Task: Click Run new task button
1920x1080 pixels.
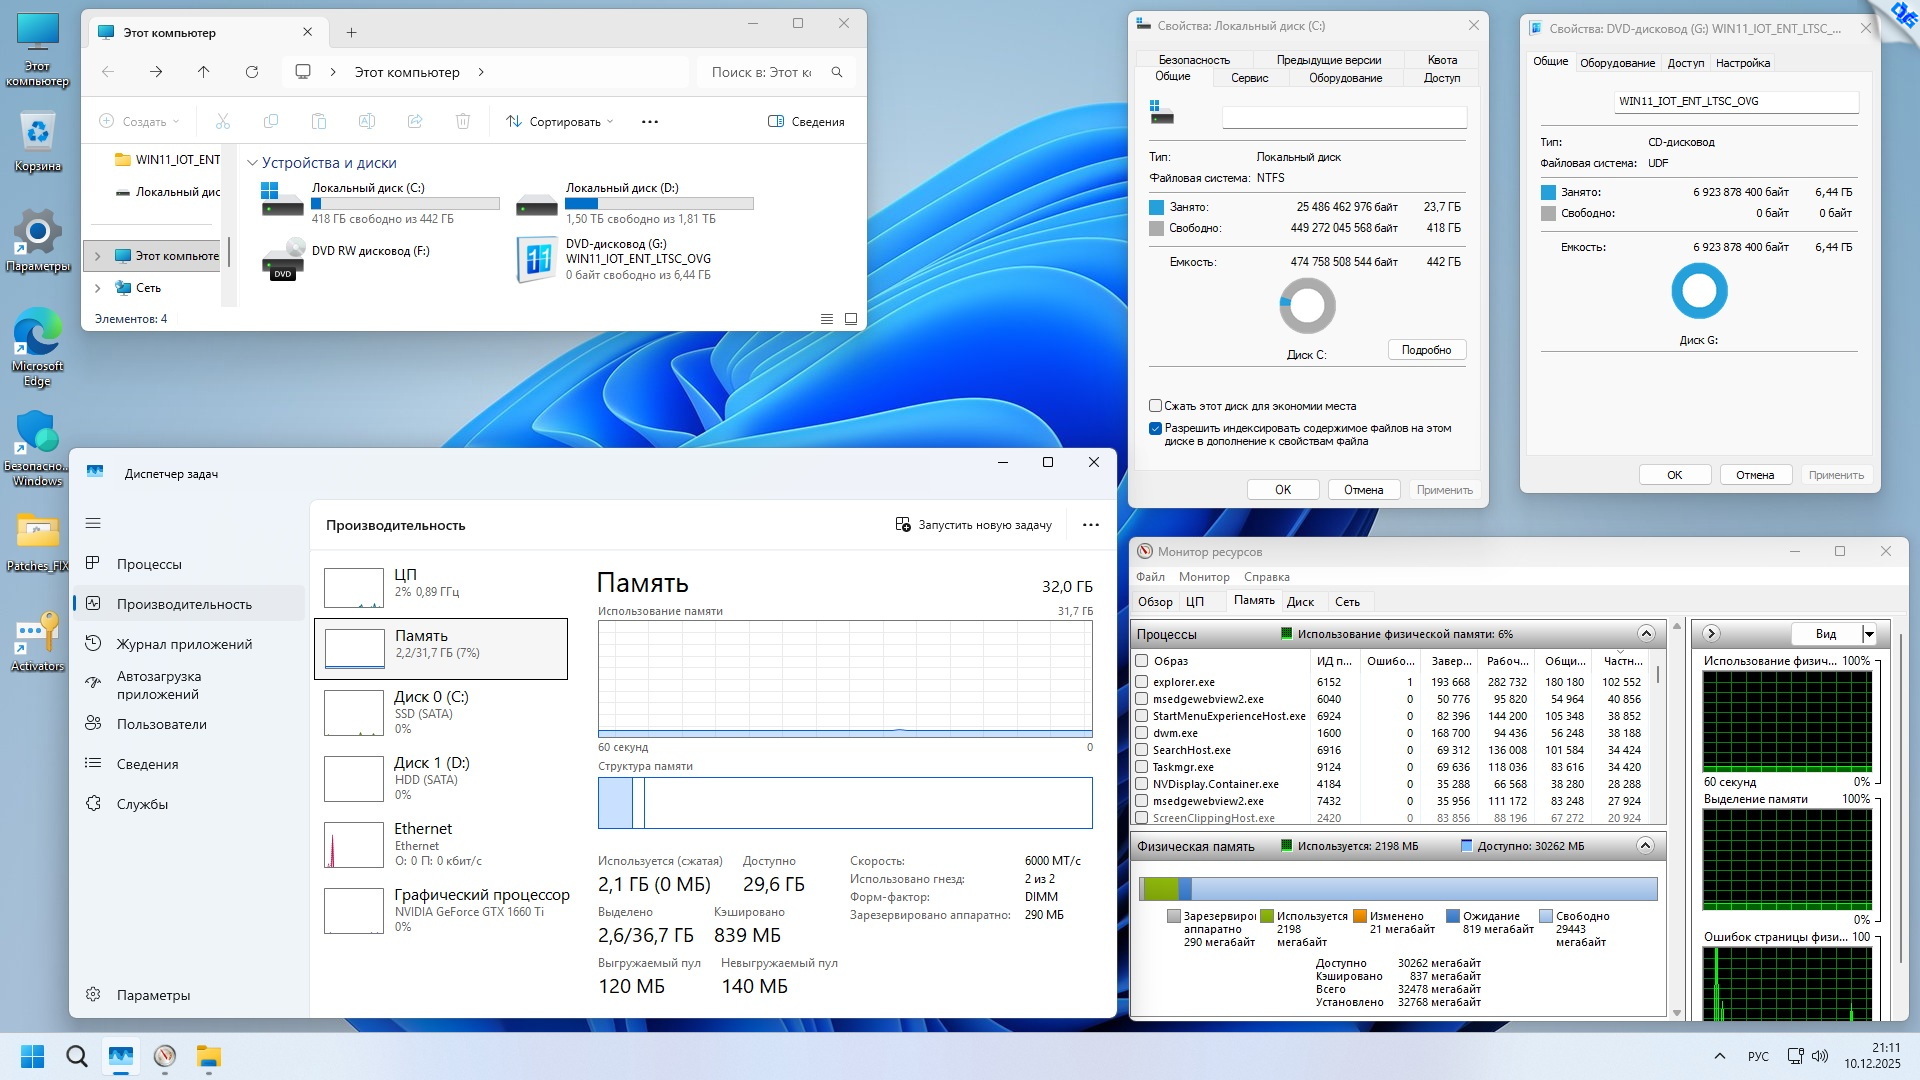Action: [x=973, y=525]
